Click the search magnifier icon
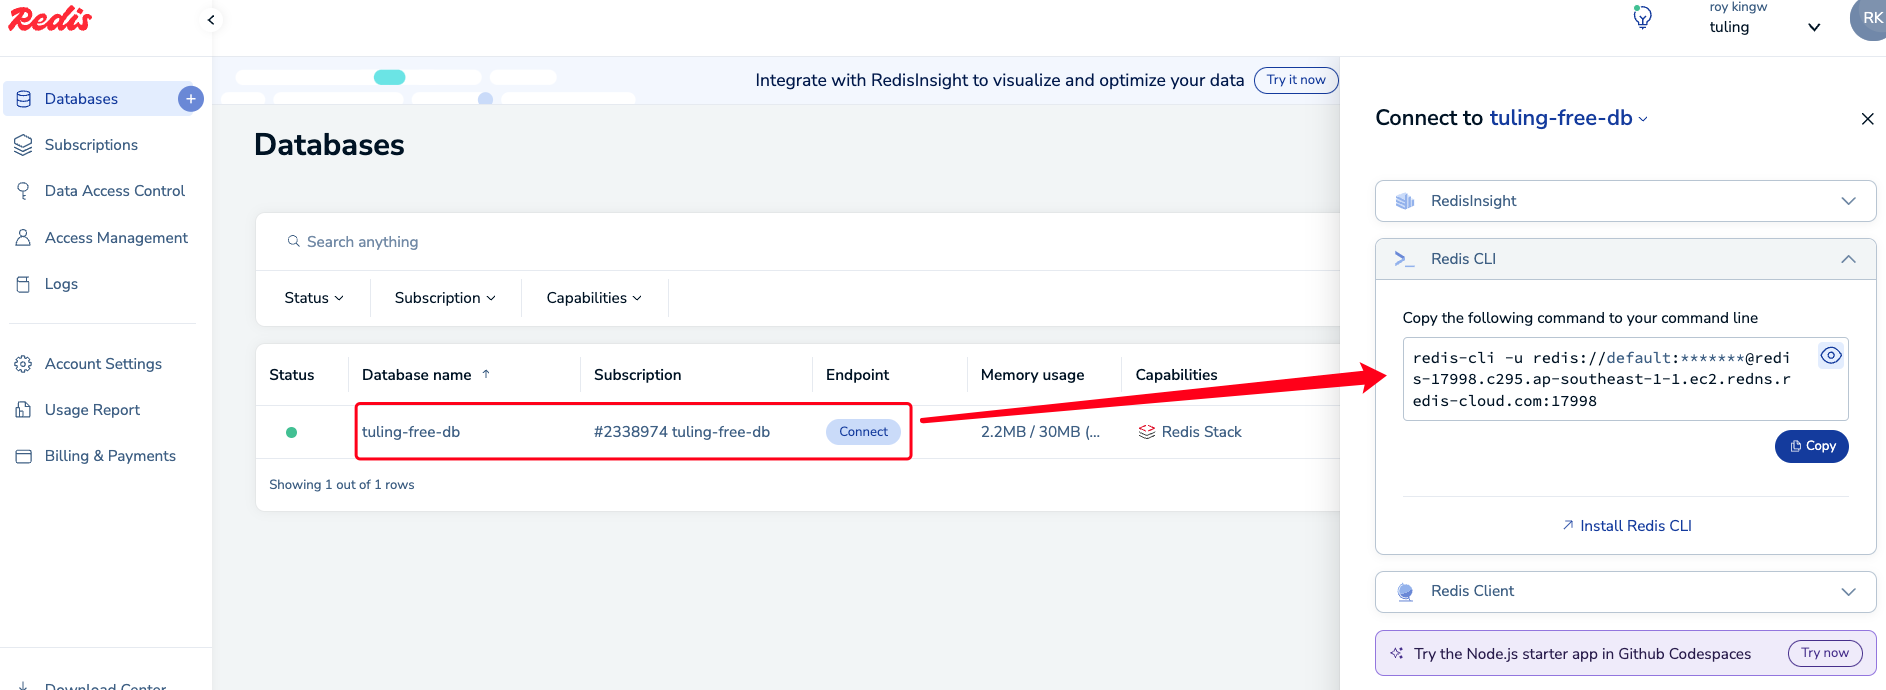The image size is (1886, 690). [293, 241]
